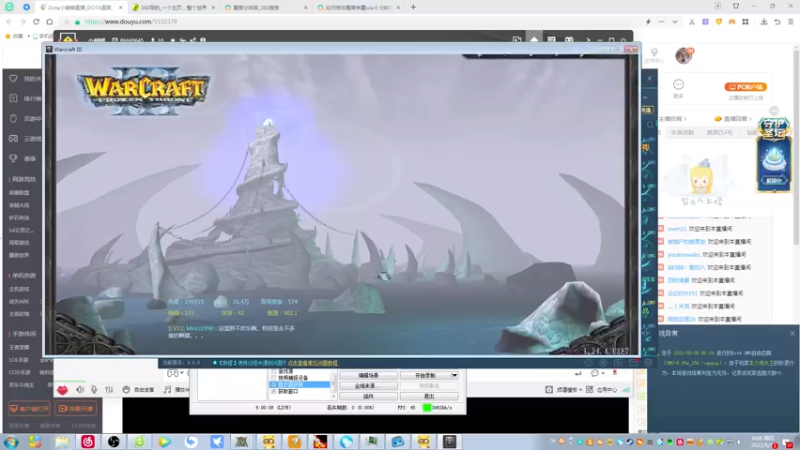Click the source list scrollbar in the capture dialog
The width and height of the screenshot is (800, 450).
334,384
